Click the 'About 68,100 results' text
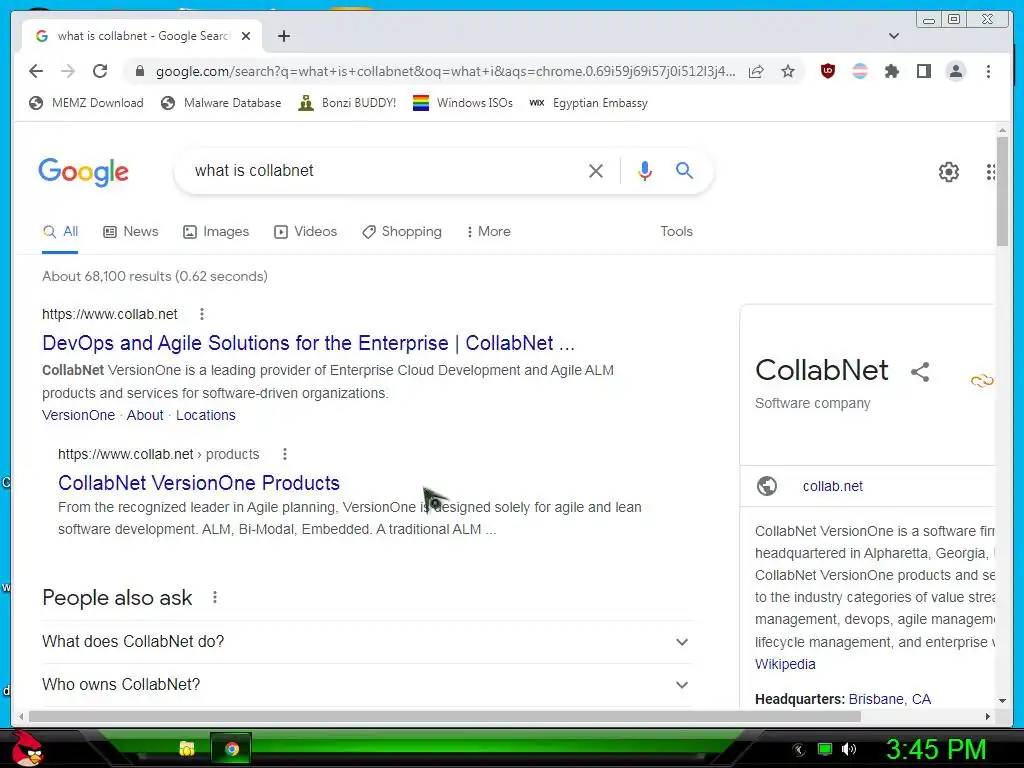 (155, 276)
